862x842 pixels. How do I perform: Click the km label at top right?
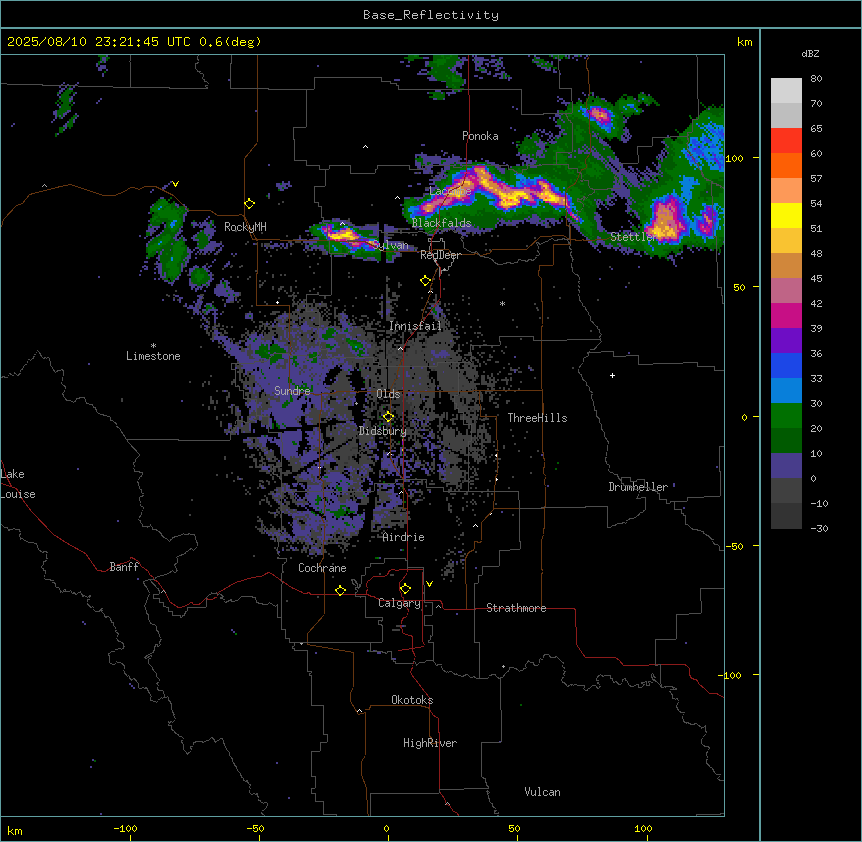coord(744,42)
